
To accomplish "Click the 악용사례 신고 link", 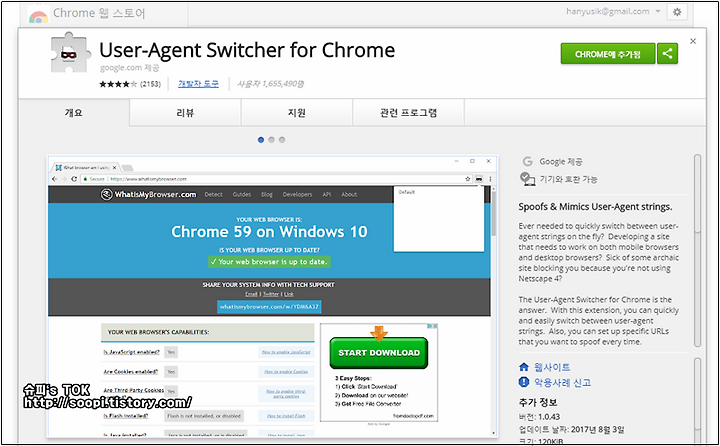I will (x=562, y=382).
